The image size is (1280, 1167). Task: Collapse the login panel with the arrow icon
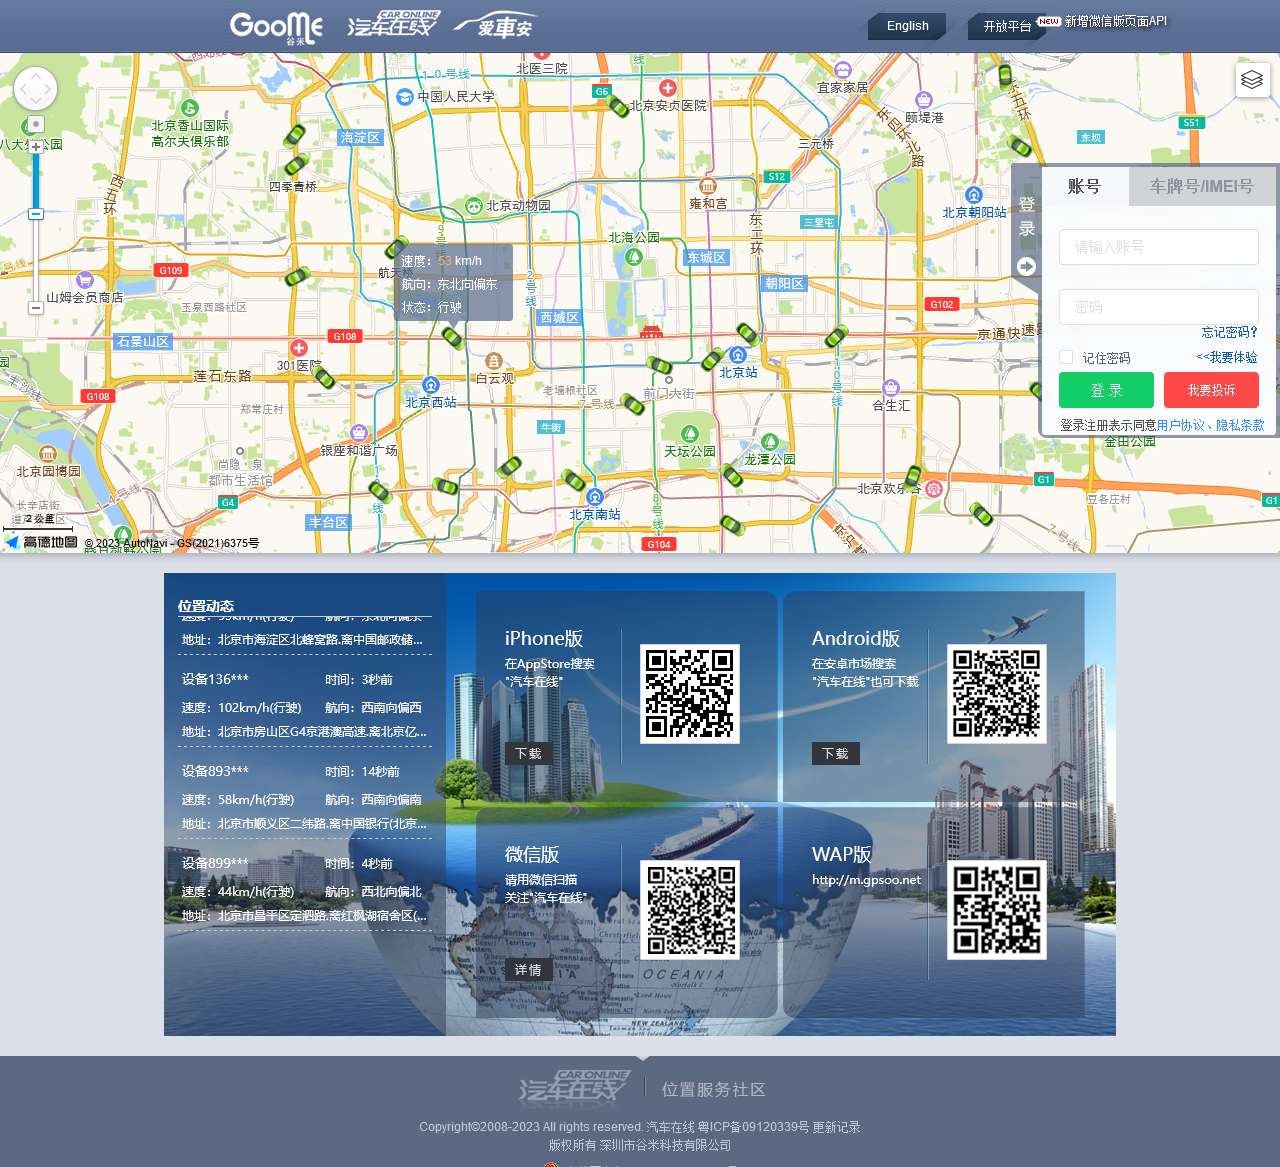click(1027, 266)
